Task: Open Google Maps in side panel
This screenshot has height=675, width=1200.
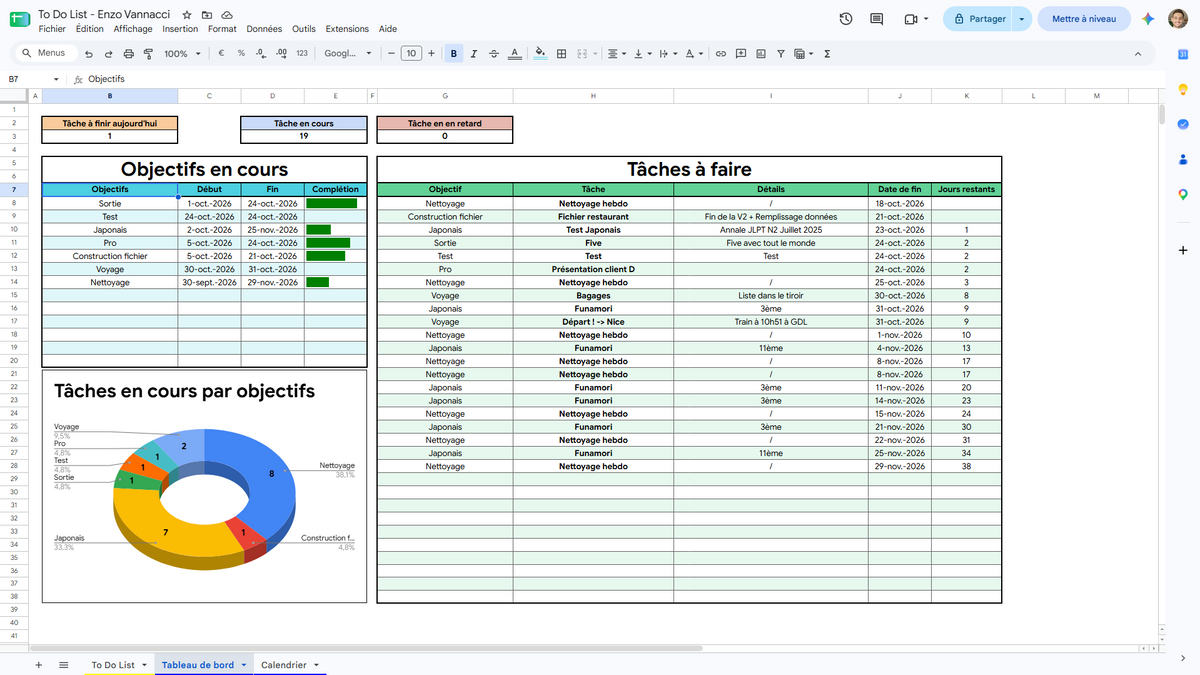Action: (1182, 194)
